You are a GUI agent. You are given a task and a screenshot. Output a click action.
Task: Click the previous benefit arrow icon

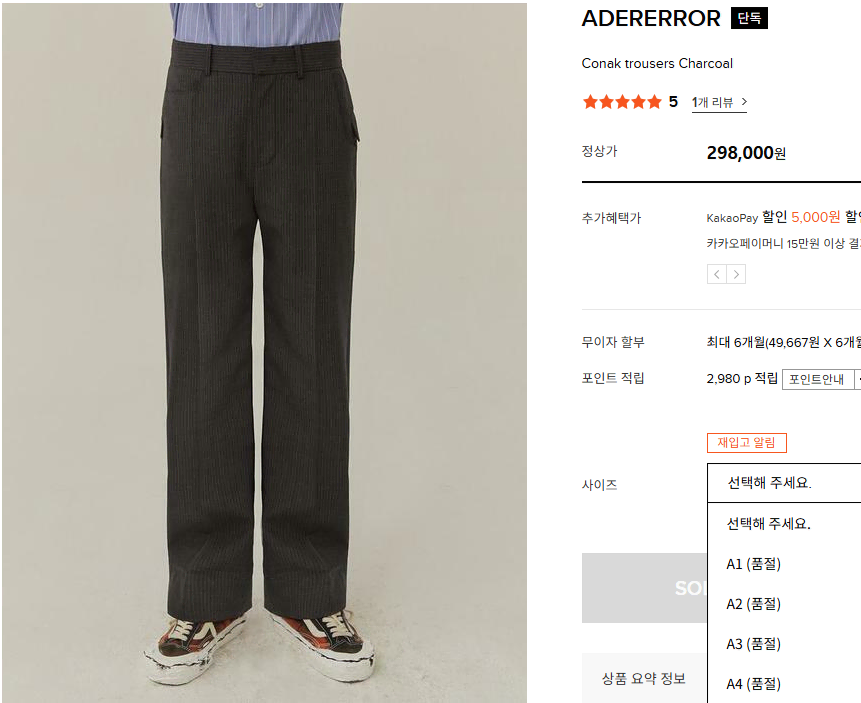pos(717,274)
